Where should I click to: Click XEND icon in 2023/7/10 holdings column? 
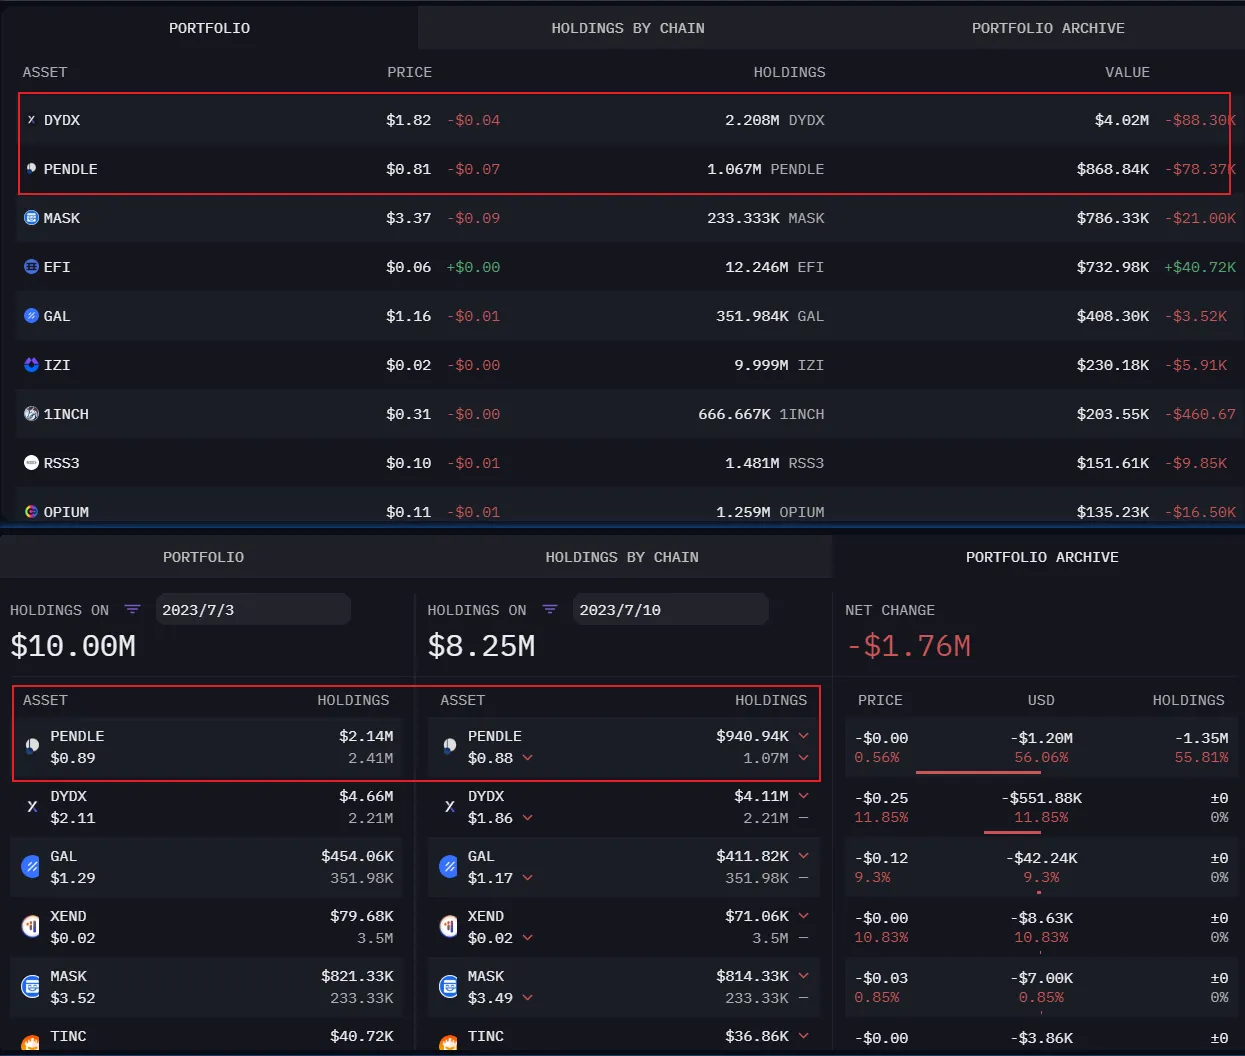tap(449, 926)
